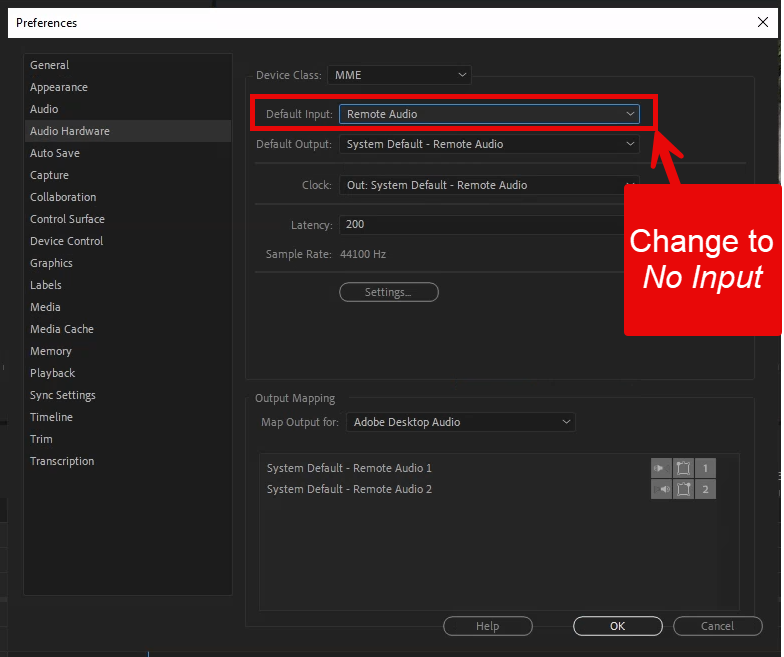Screen dimensions: 784x657
Task: Click the Settings... button
Action: [x=389, y=292]
